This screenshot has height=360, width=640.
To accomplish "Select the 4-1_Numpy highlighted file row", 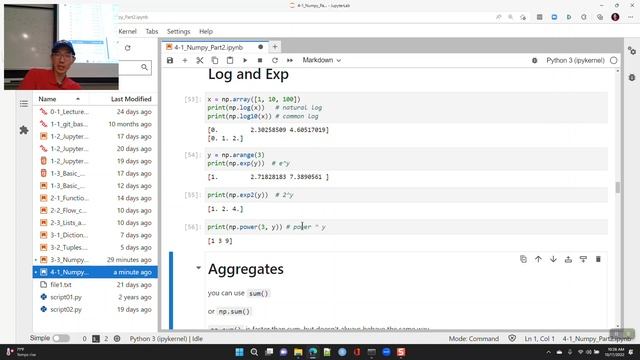I will click(95, 272).
